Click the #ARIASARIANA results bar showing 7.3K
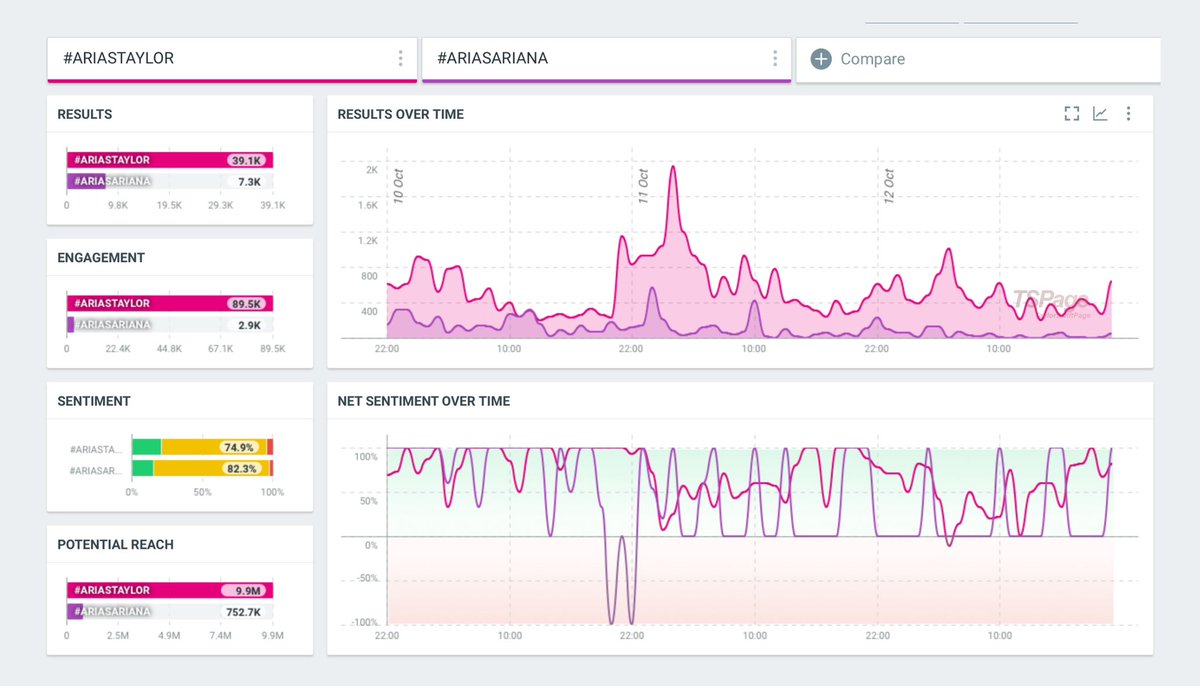The width and height of the screenshot is (1200, 686). 170,181
